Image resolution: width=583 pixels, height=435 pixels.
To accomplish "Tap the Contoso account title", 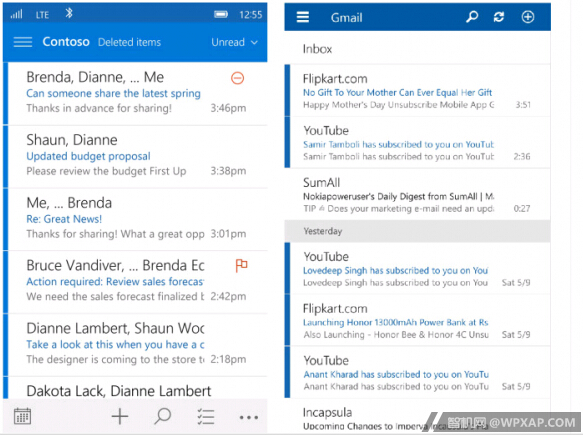I will (66, 42).
